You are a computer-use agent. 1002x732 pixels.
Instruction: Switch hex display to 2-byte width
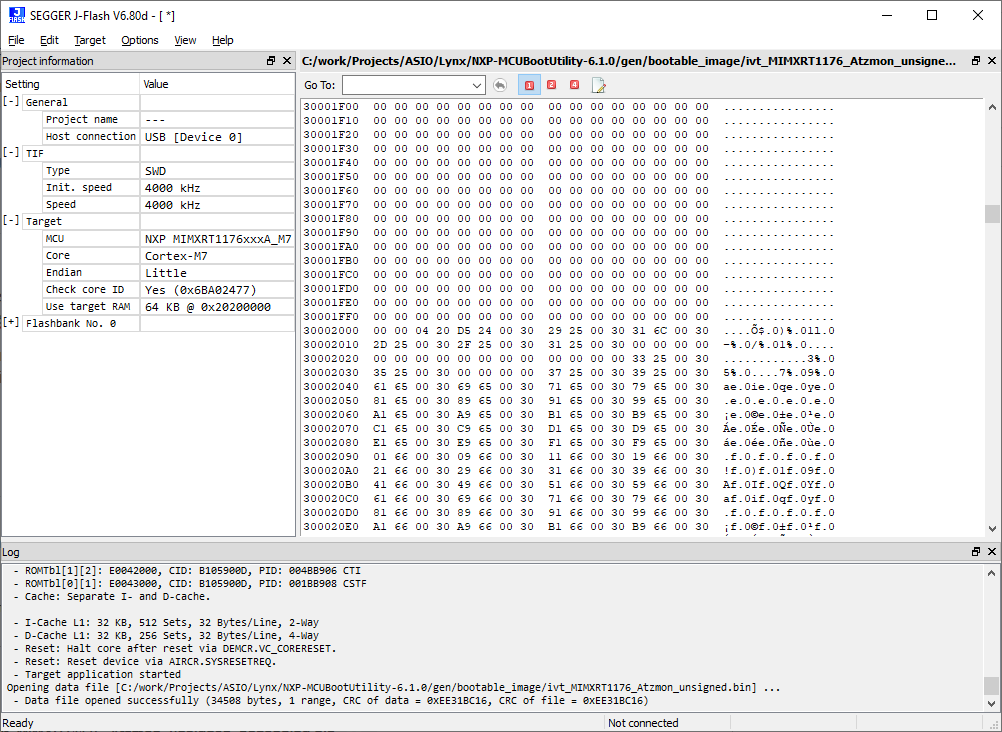tap(551, 85)
